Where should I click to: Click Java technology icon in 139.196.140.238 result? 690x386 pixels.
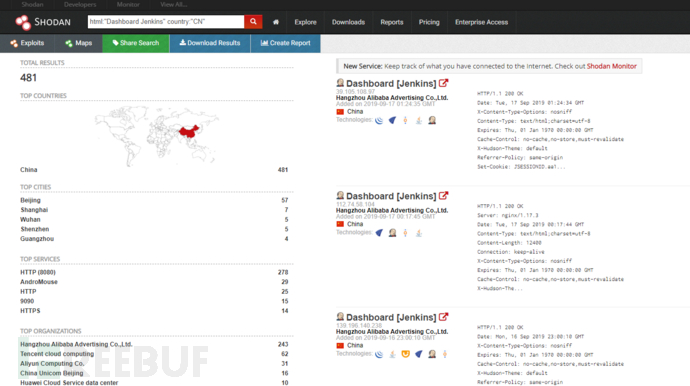tap(392, 354)
